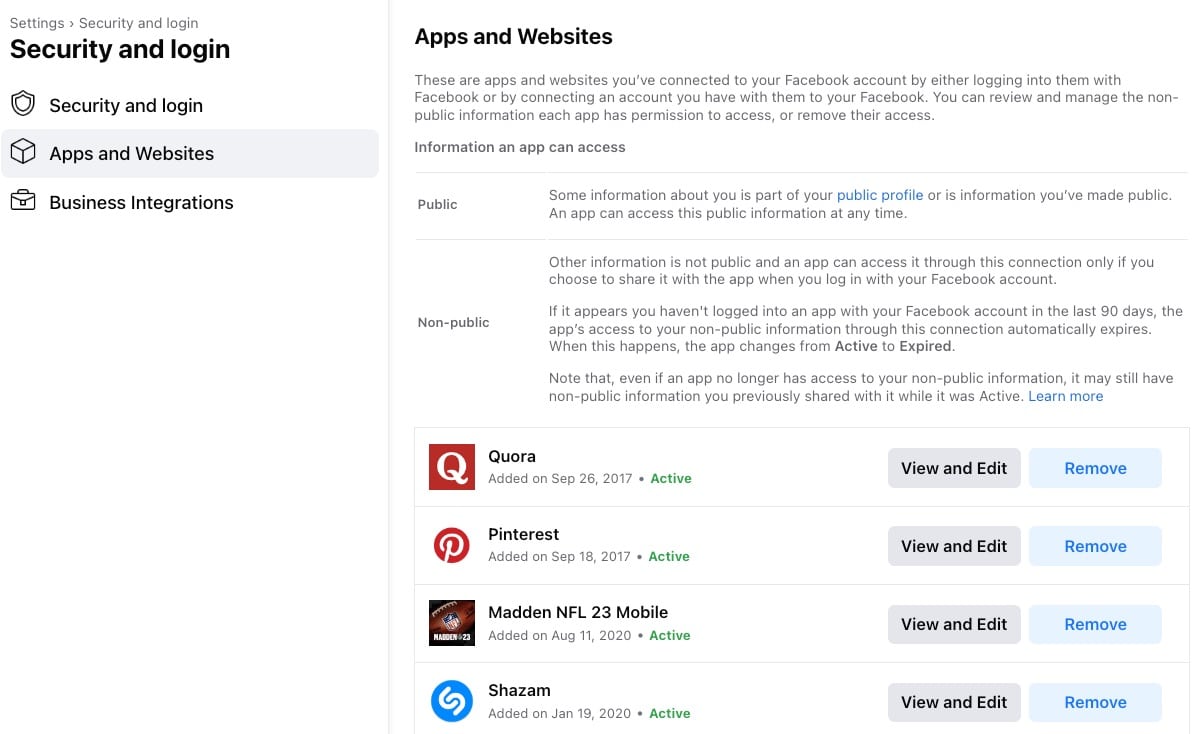Click the Active status for Shazam
1200x734 pixels.
670,713
